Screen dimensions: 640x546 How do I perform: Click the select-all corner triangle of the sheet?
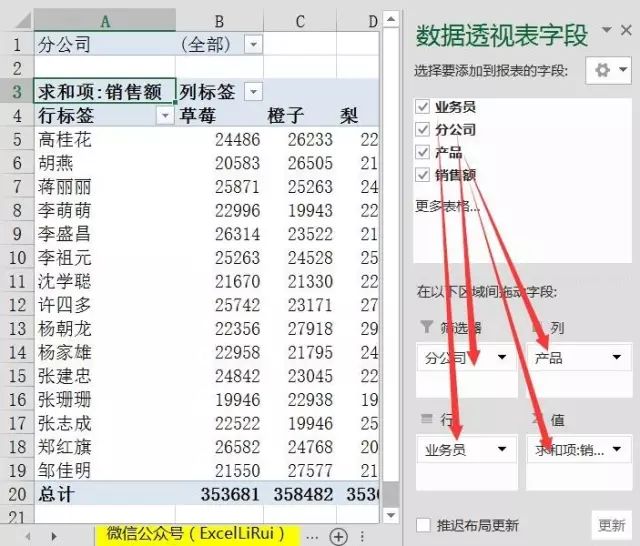coord(22,20)
